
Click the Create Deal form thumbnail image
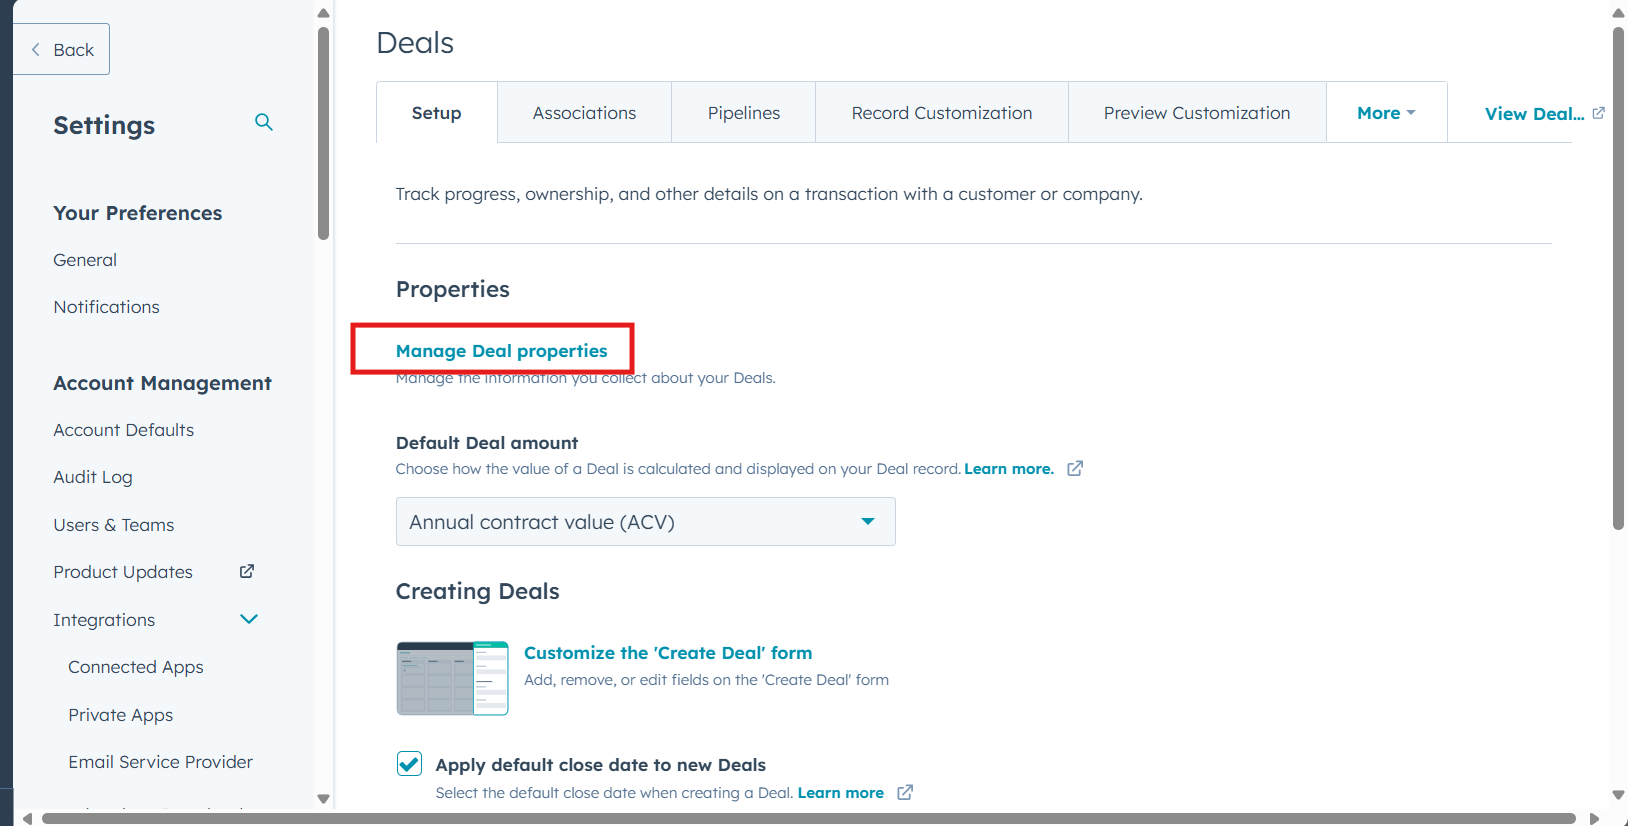click(x=452, y=678)
